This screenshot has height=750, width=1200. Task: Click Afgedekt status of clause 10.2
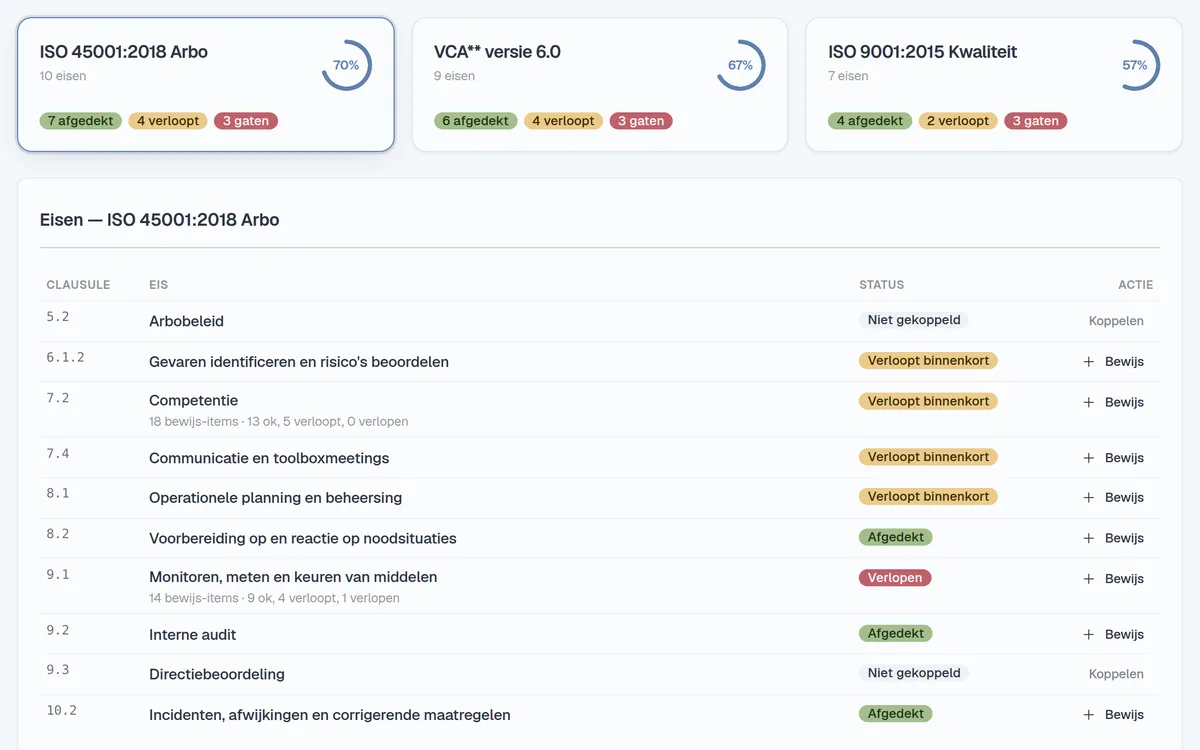pyautogui.click(x=896, y=714)
